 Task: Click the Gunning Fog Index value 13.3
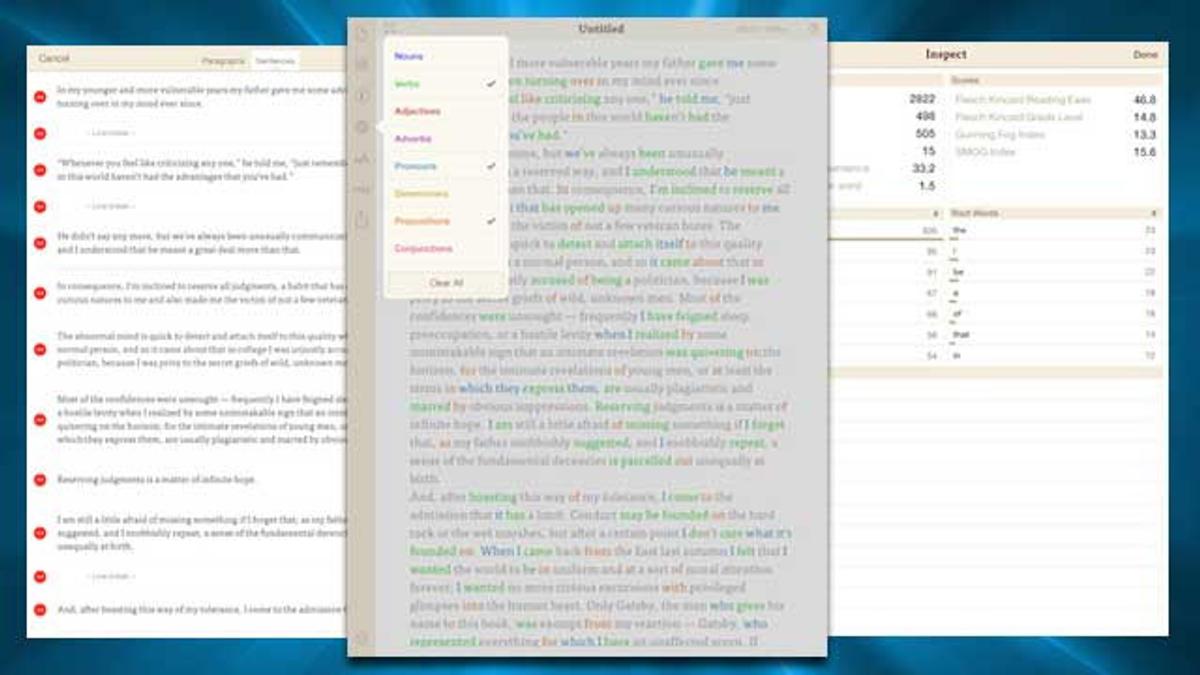tap(1144, 135)
